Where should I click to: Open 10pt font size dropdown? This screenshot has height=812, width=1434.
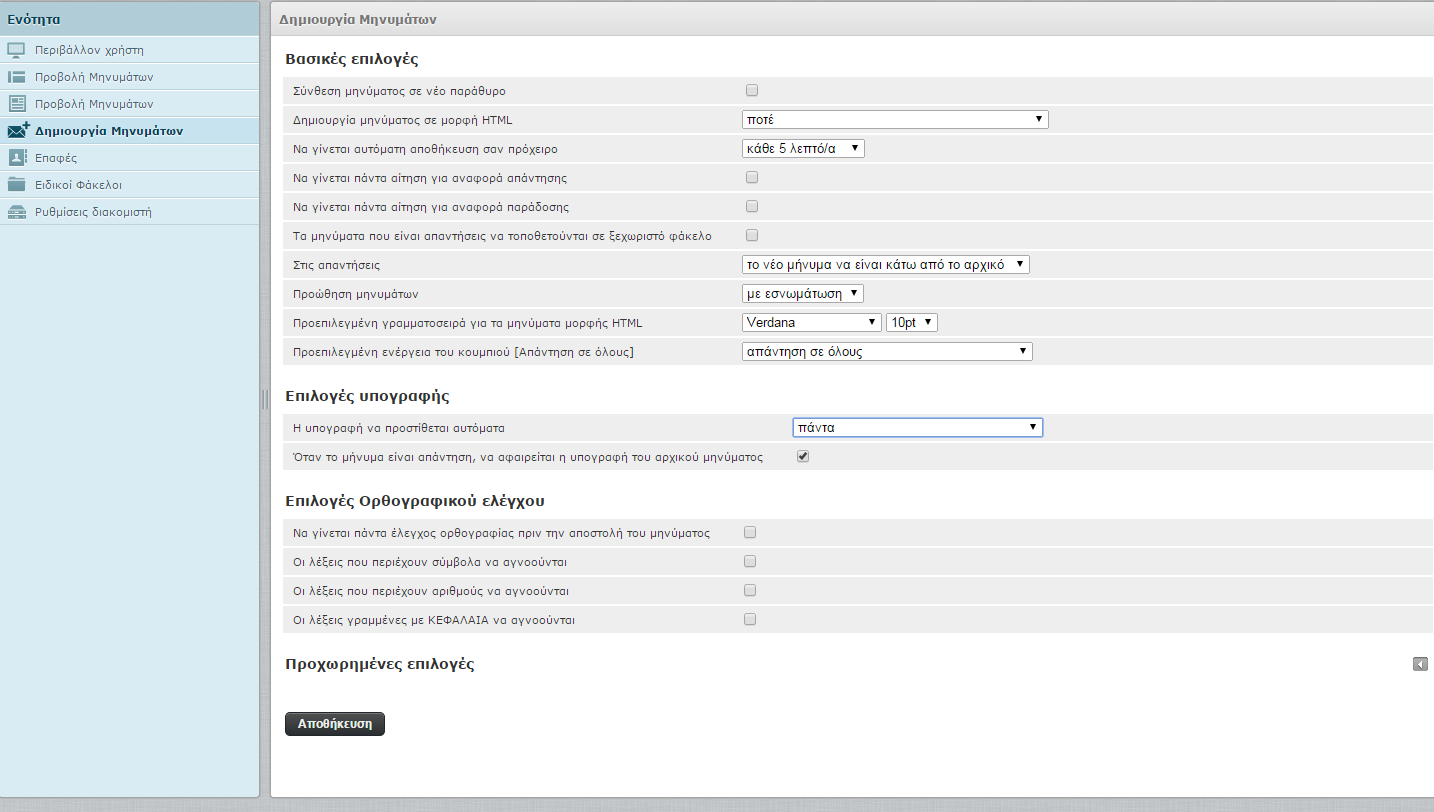[912, 322]
